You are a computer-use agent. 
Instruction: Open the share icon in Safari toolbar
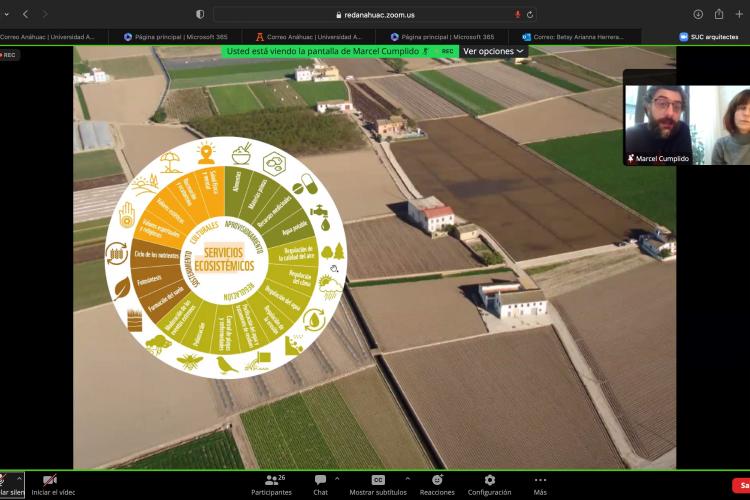tap(718, 14)
